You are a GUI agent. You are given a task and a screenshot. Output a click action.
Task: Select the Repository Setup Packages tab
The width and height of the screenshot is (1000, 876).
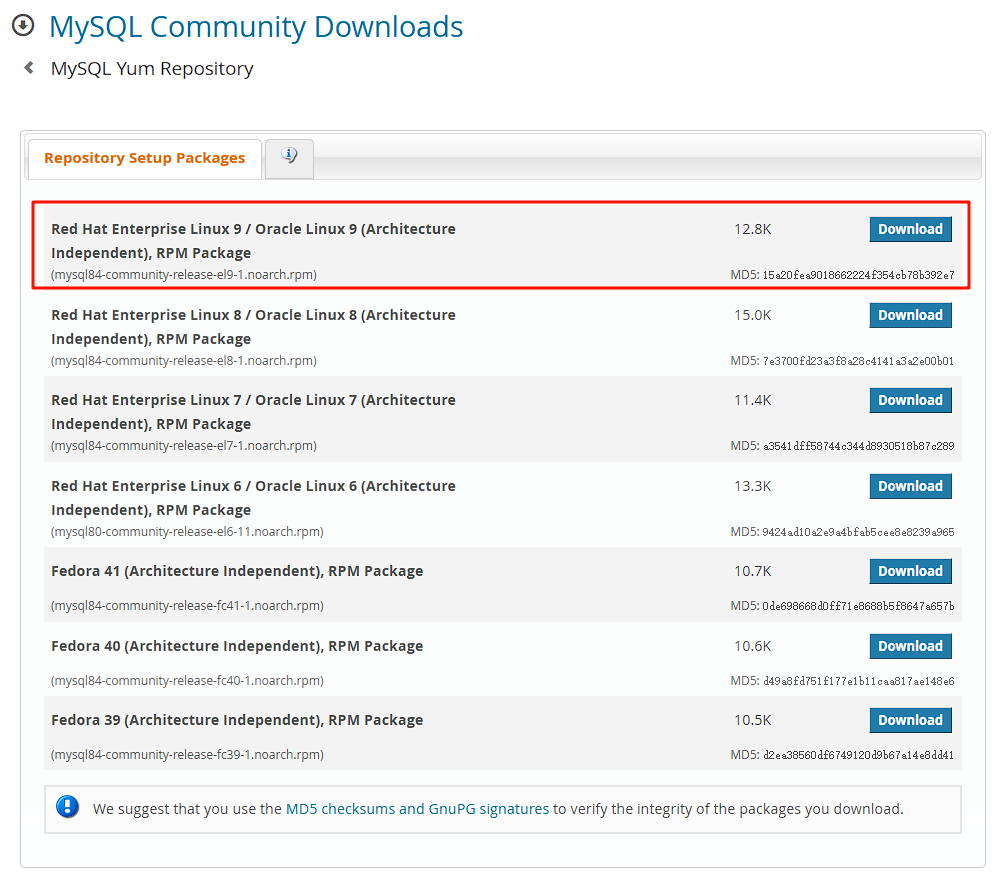click(143, 158)
